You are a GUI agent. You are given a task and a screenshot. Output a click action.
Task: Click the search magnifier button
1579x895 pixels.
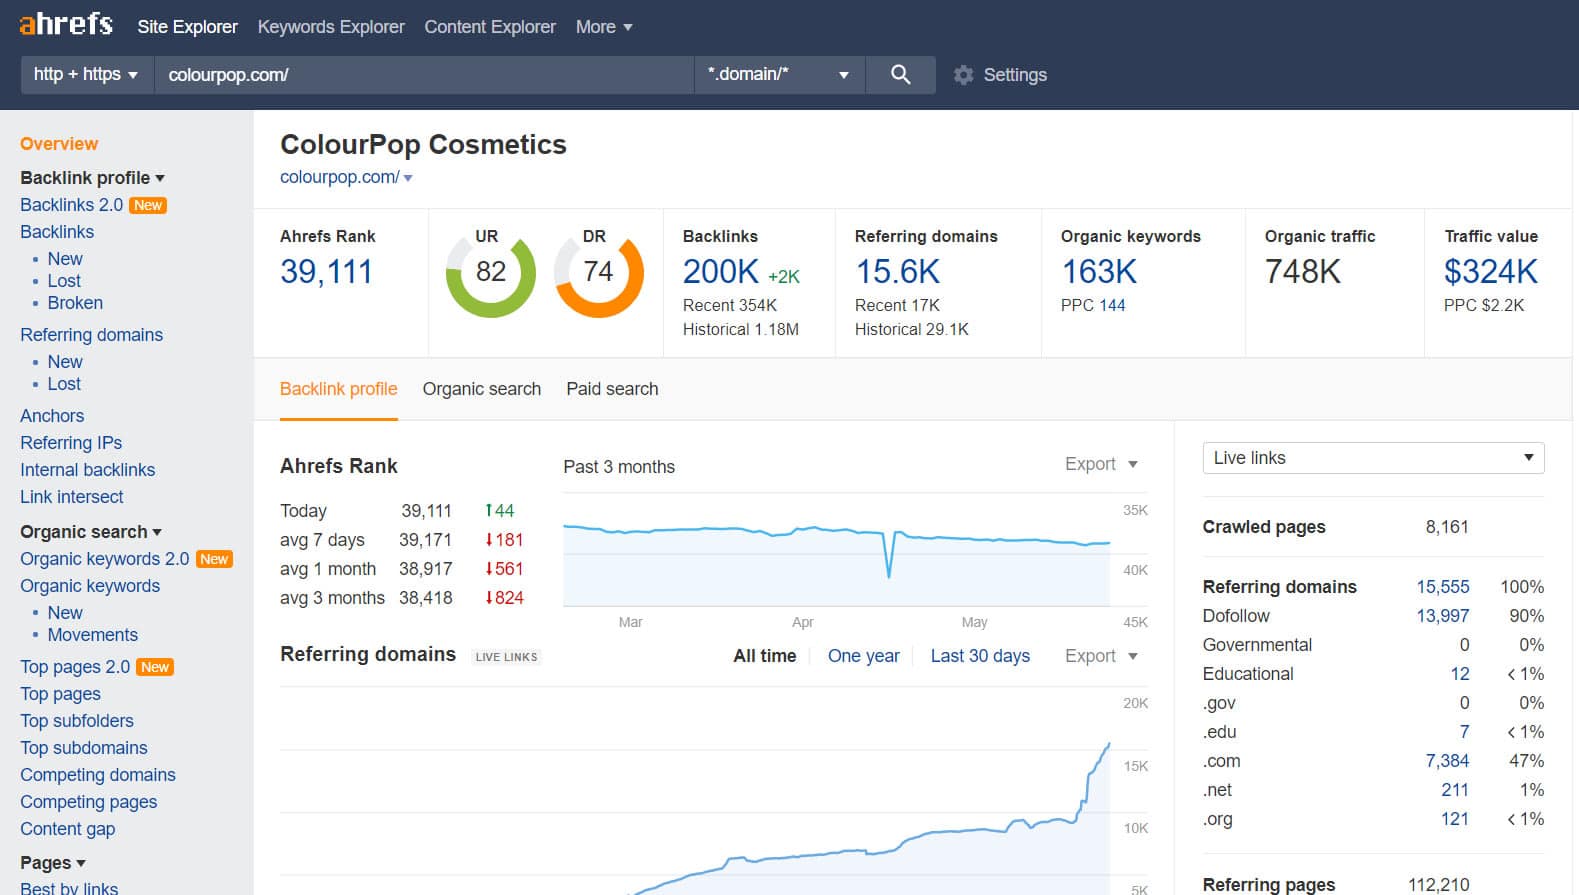(x=900, y=74)
